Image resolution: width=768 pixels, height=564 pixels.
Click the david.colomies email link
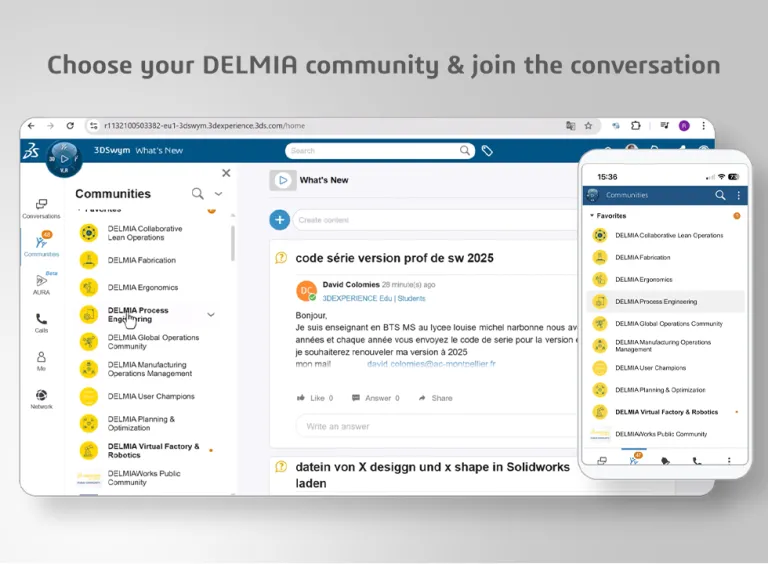[x=431, y=364]
